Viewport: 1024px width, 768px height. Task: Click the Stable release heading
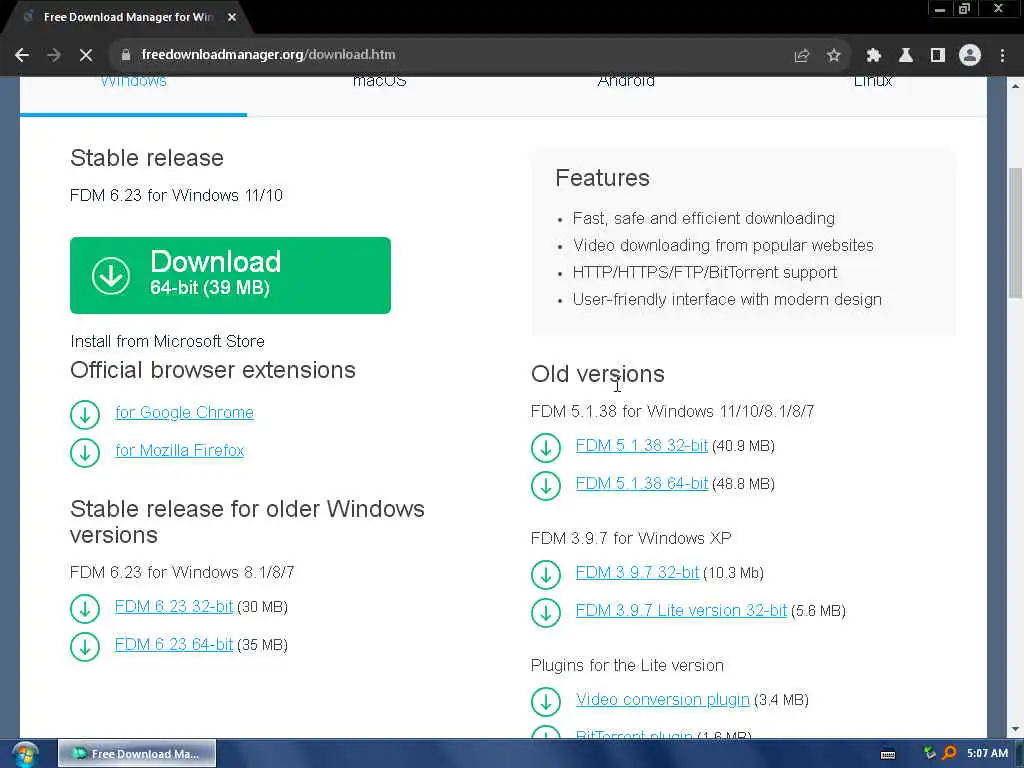pyautogui.click(x=147, y=158)
